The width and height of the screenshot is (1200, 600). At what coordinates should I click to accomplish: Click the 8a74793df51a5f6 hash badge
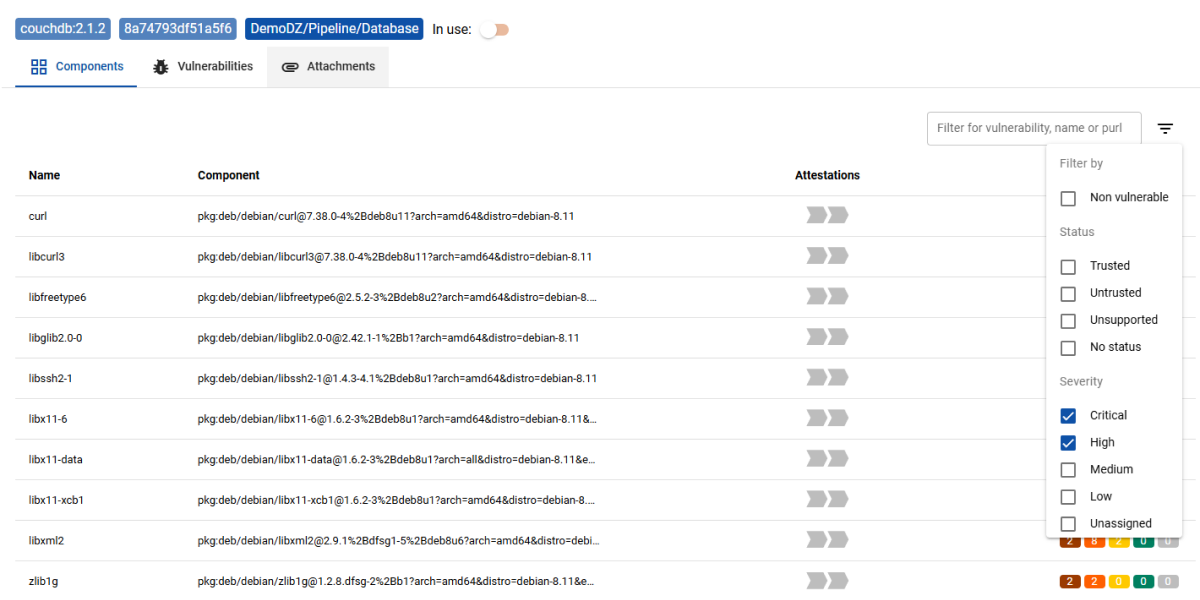[178, 29]
